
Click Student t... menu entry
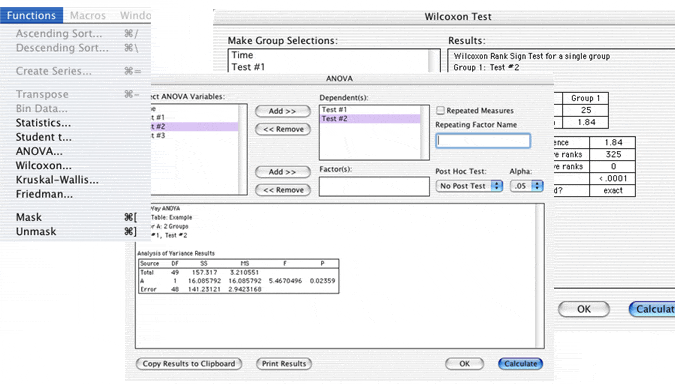pyautogui.click(x=44, y=137)
